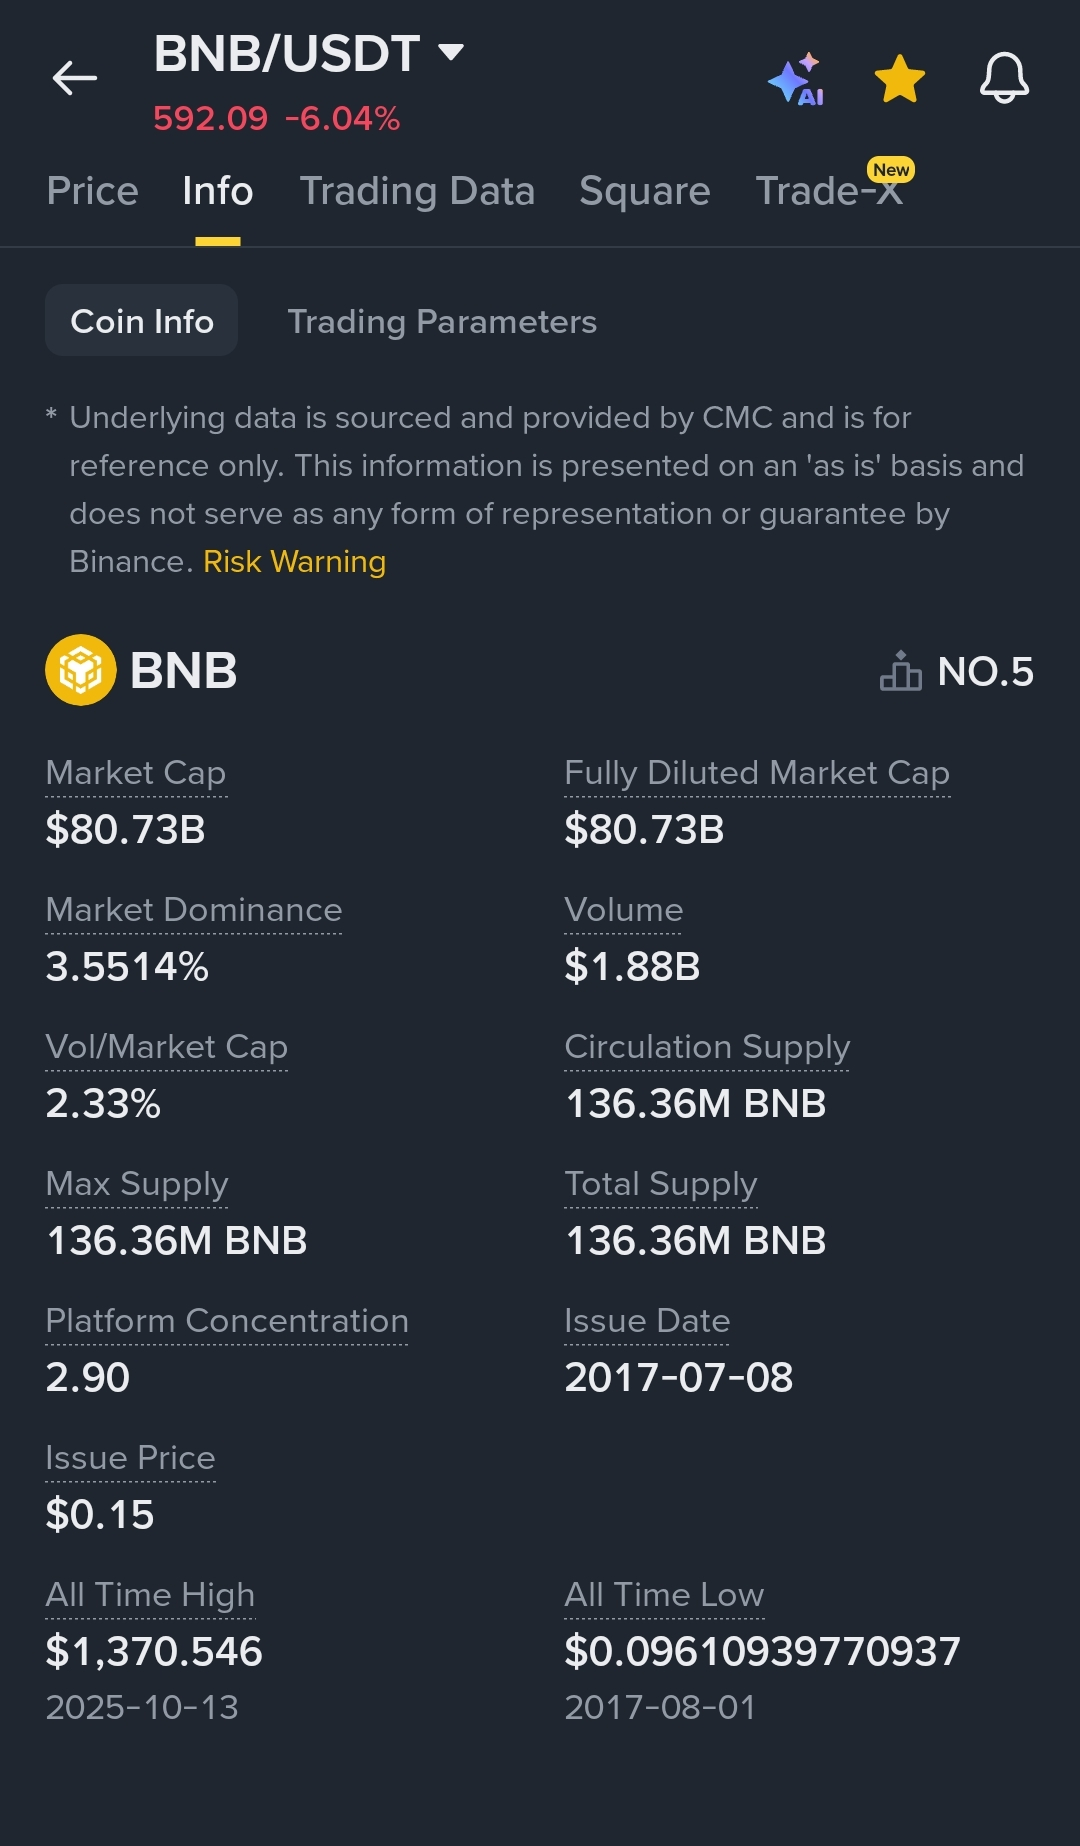Tap the ranking podium icon

pos(900,671)
